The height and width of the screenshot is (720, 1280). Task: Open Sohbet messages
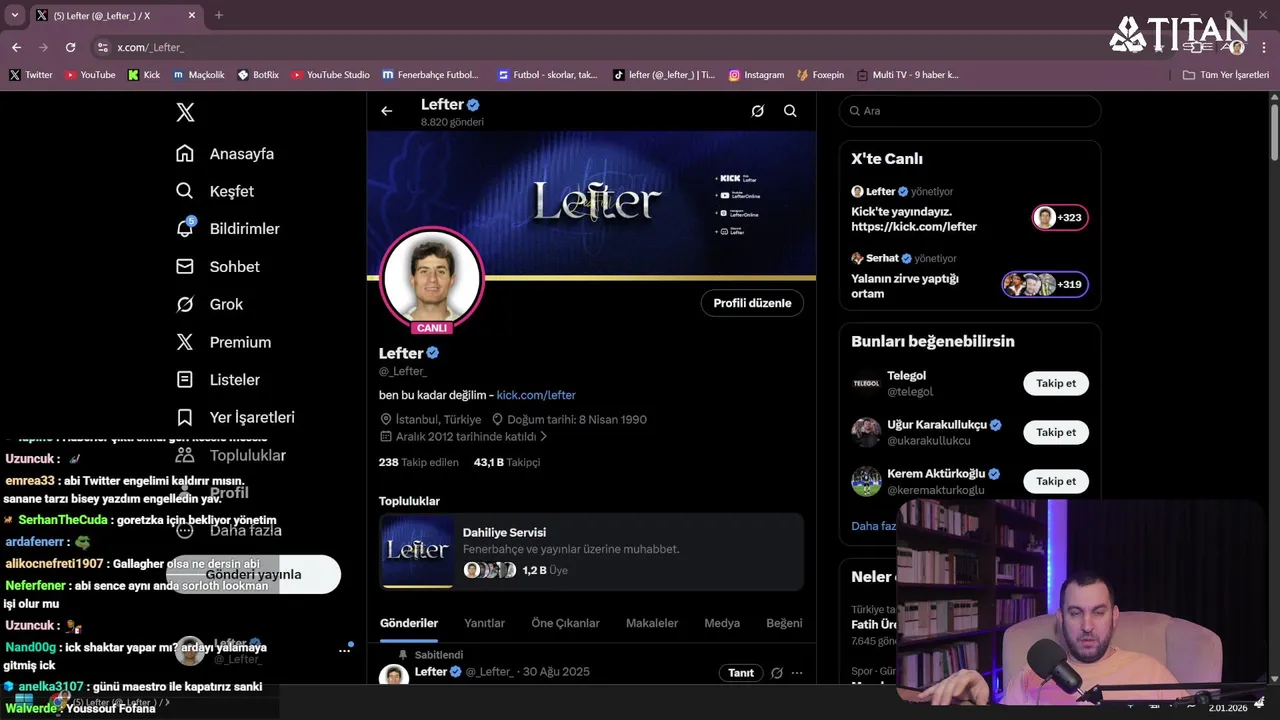click(x=219, y=267)
